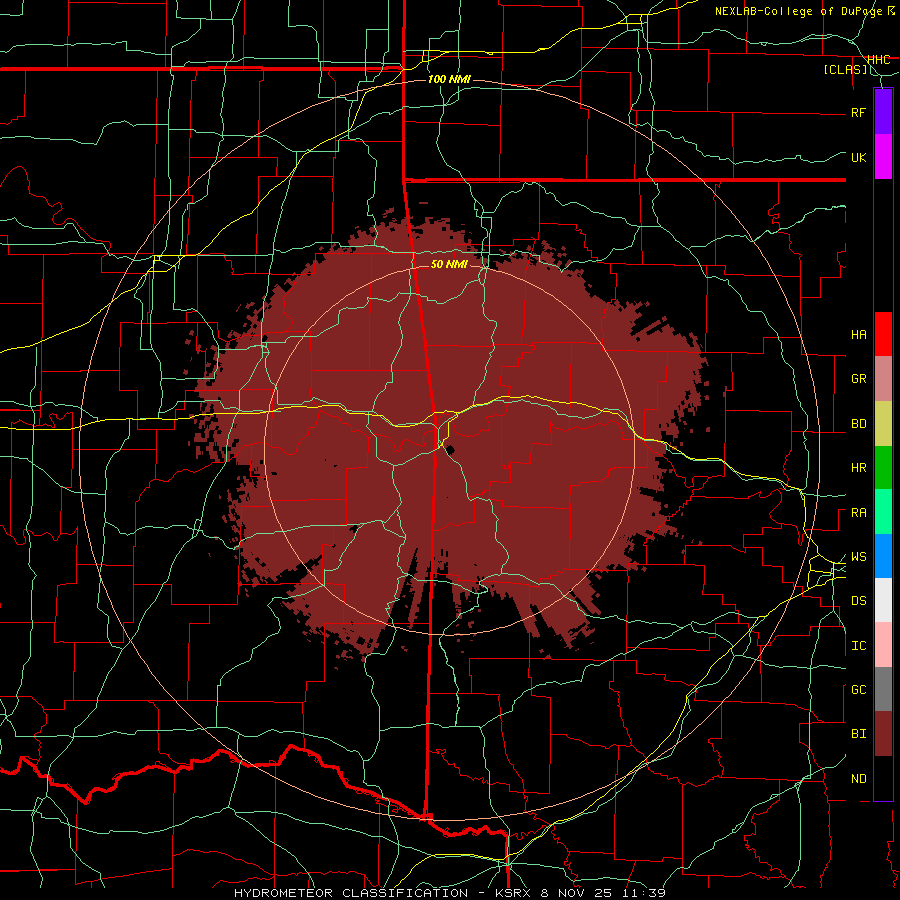Click the RA legend label
The image size is (900, 900).
(858, 513)
